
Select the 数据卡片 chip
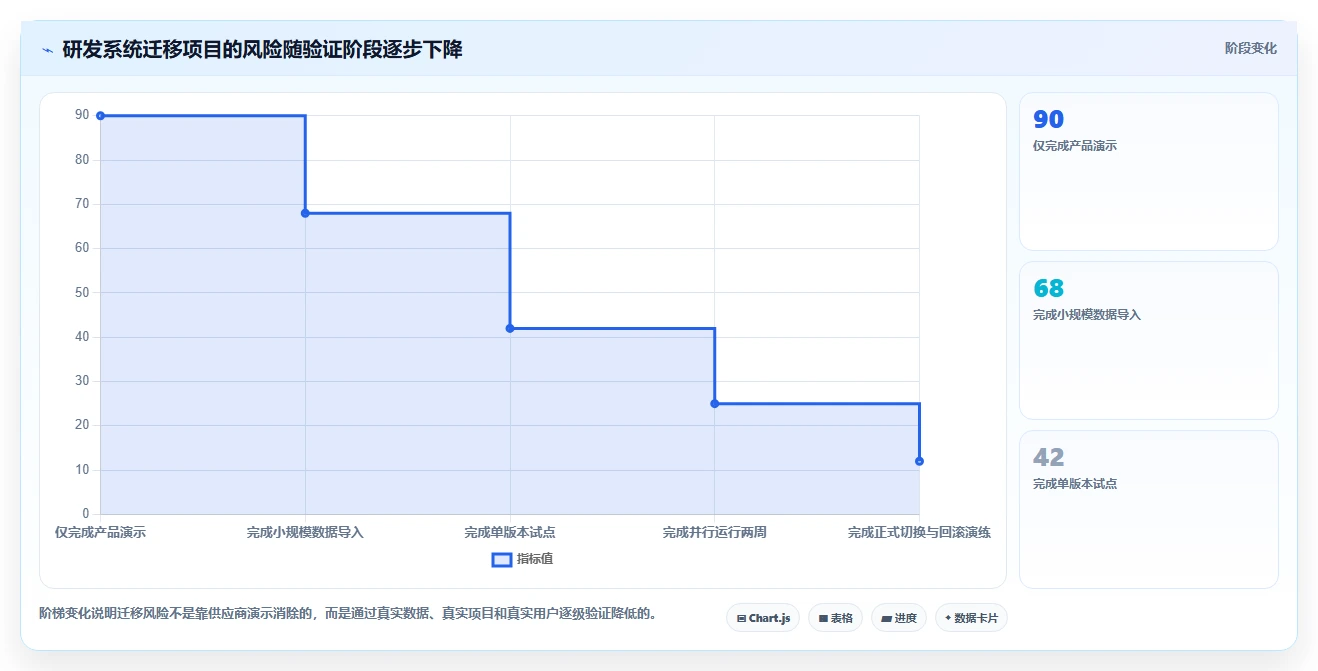(x=971, y=618)
